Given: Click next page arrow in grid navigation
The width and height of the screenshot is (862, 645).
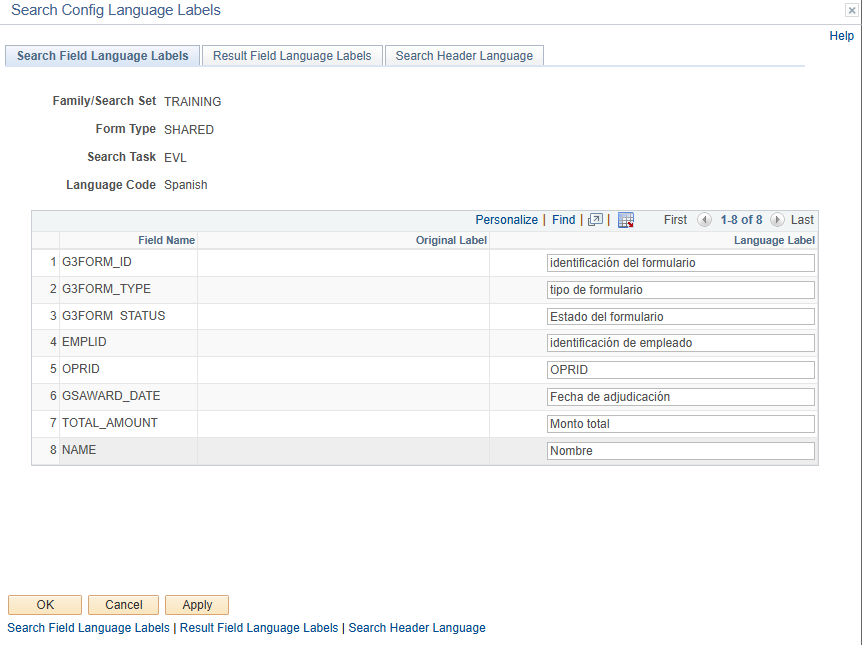Looking at the screenshot, I should pos(777,219).
